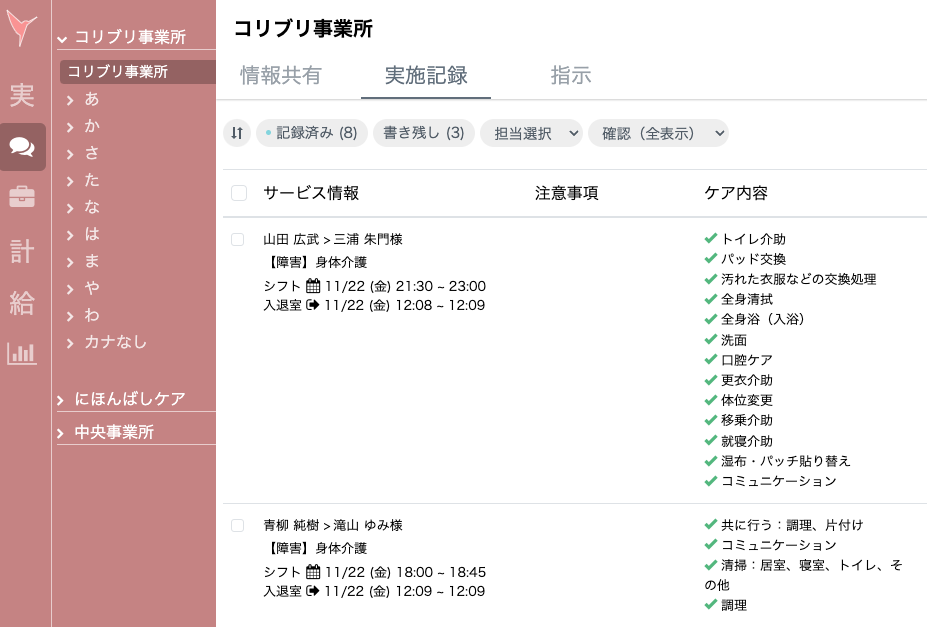Click the active chat bubble sidebar icon
Screen dimensions: 927x627
point(22,146)
